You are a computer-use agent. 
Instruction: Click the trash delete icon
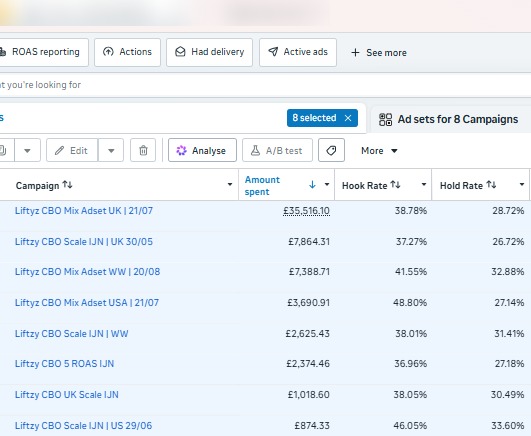[x=143, y=150]
